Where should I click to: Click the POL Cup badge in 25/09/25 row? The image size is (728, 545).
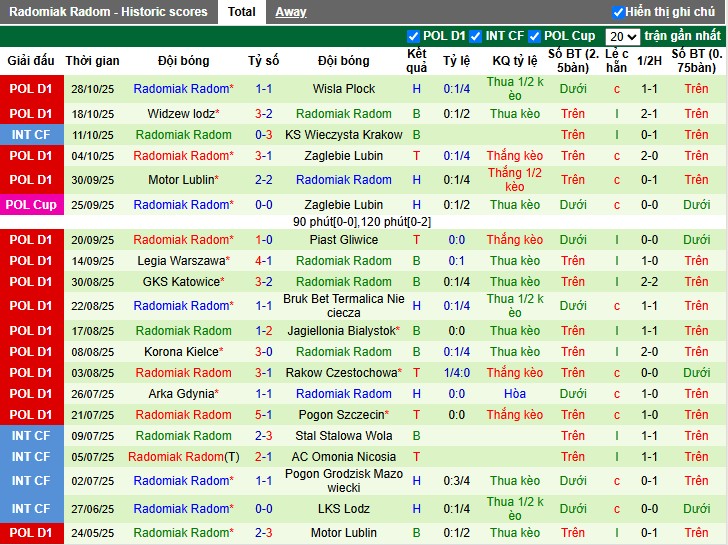(32, 205)
